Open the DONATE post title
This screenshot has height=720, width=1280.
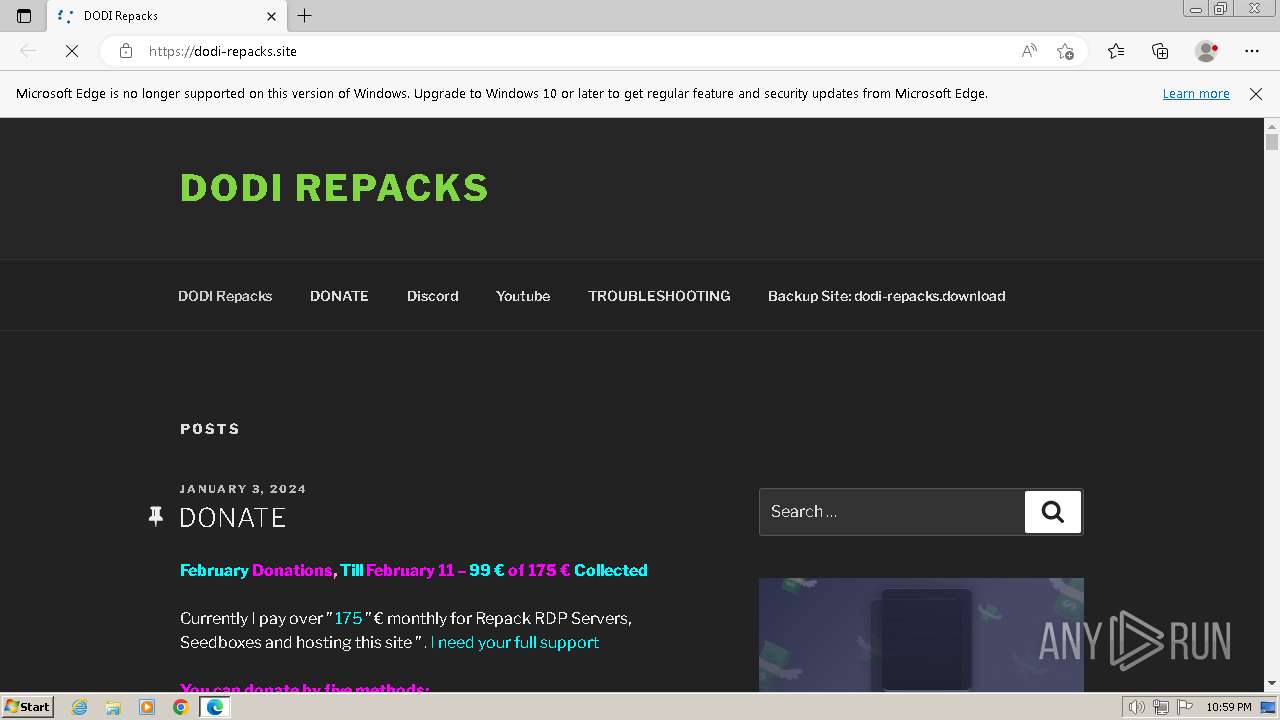click(233, 517)
